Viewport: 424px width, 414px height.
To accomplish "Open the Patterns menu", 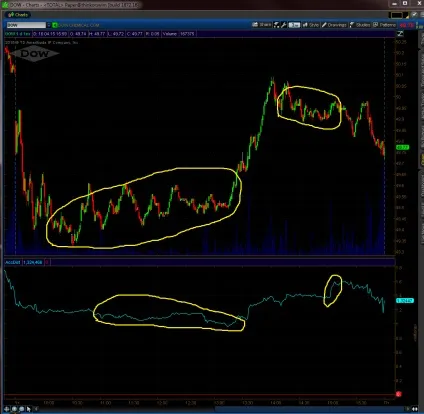I will point(384,25).
